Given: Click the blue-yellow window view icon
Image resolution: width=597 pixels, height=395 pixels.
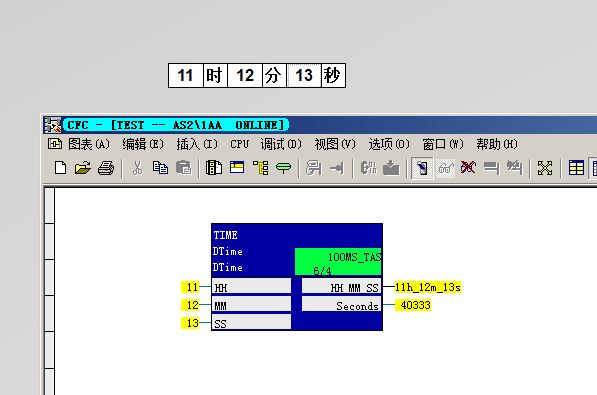Looking at the screenshot, I should 237,168.
